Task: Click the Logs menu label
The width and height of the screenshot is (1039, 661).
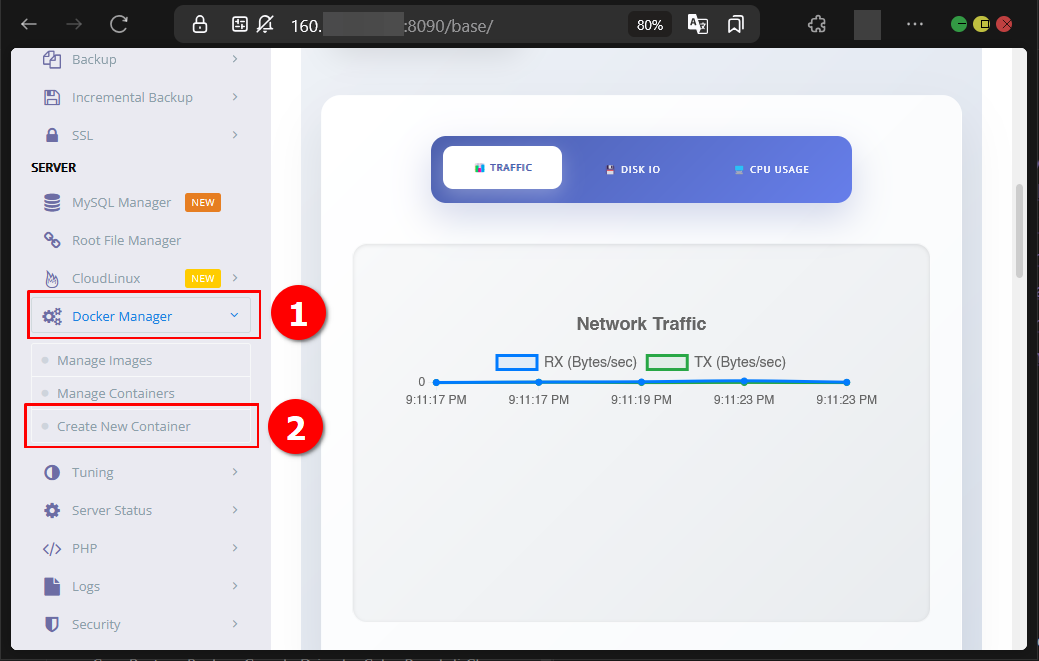Action: (x=86, y=587)
